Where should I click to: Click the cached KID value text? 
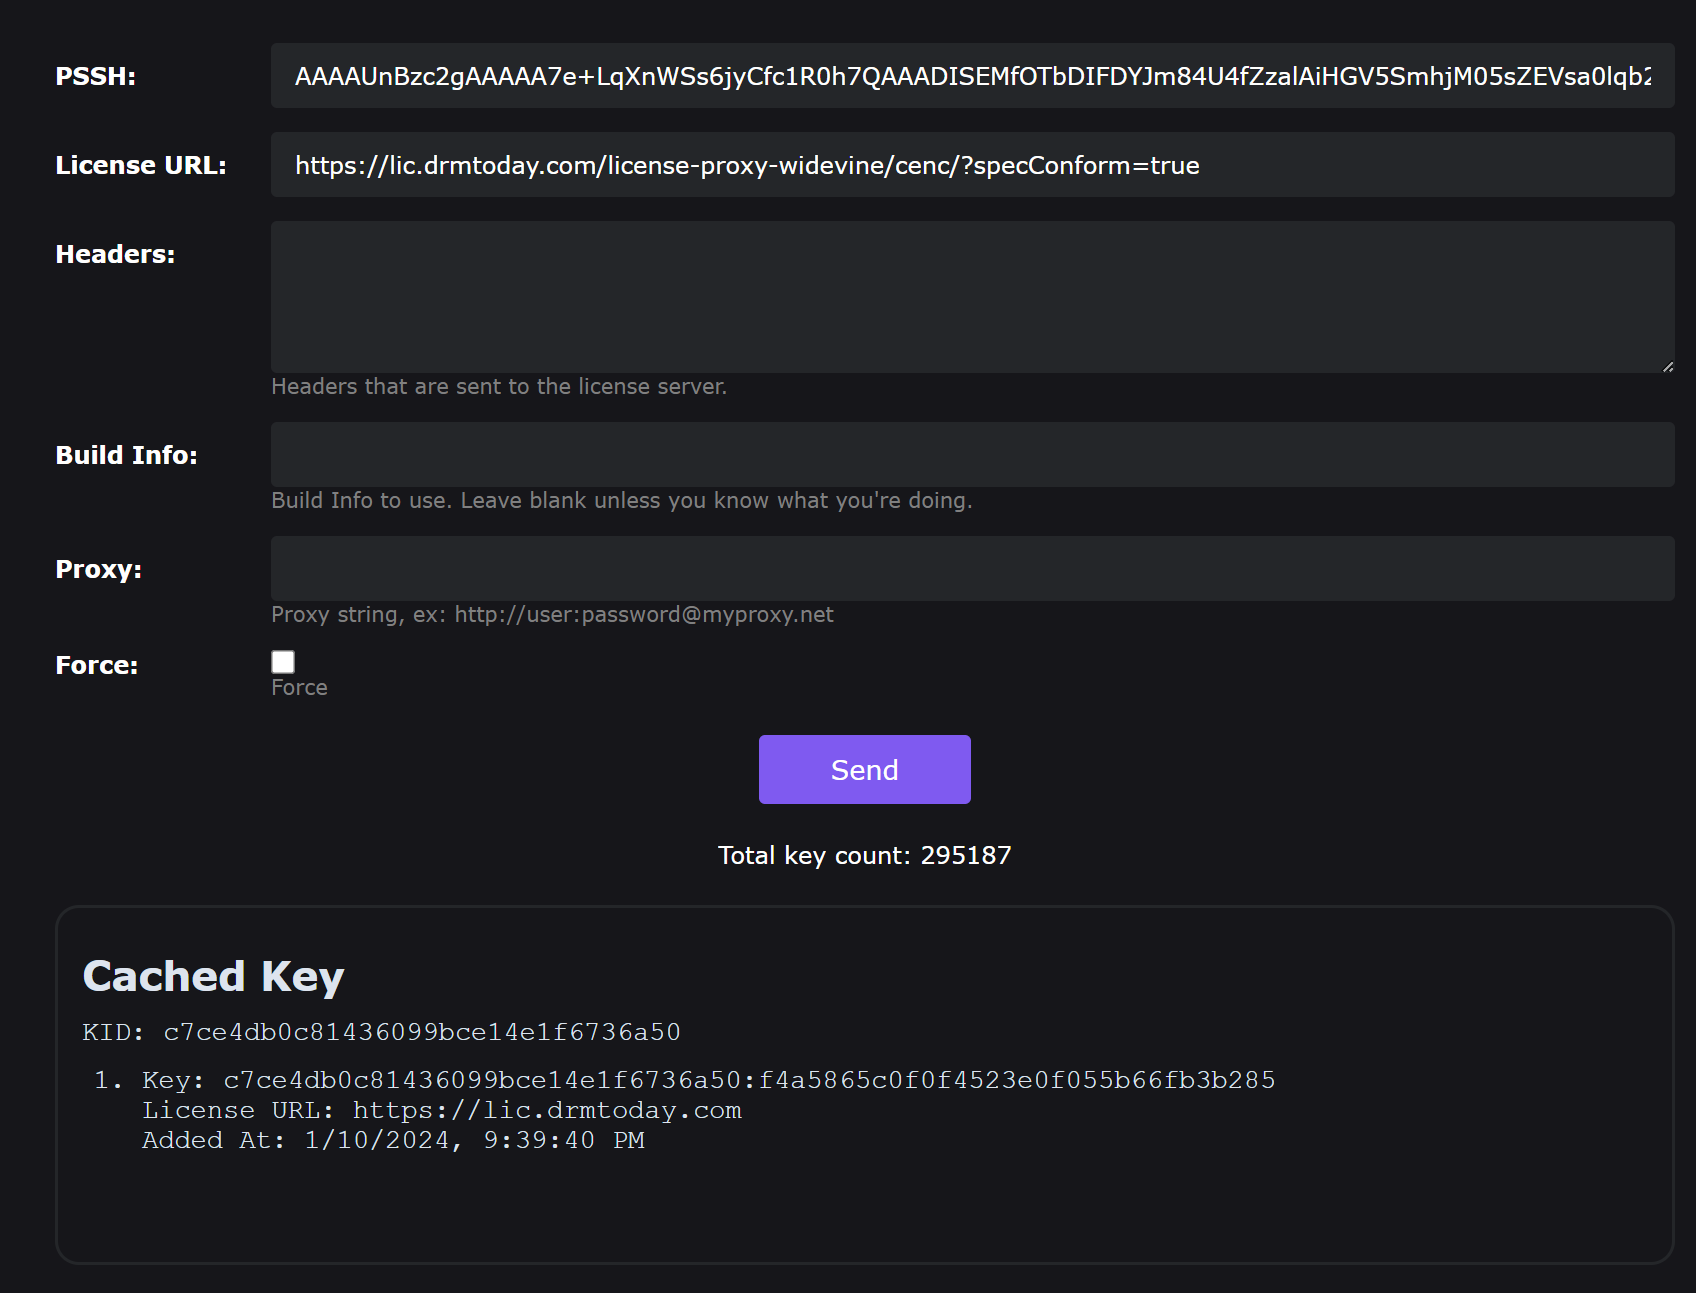(421, 1032)
